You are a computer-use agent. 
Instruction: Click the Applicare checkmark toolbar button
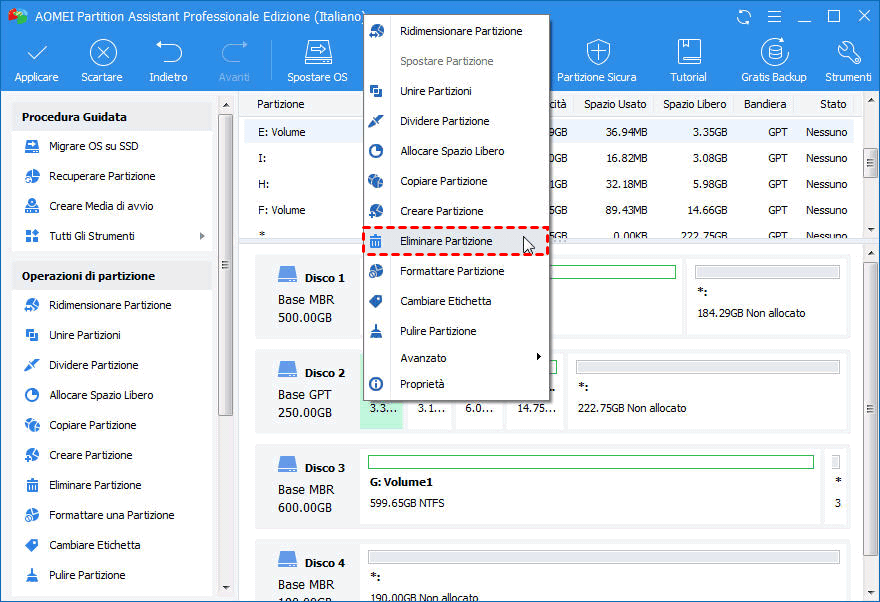click(36, 61)
